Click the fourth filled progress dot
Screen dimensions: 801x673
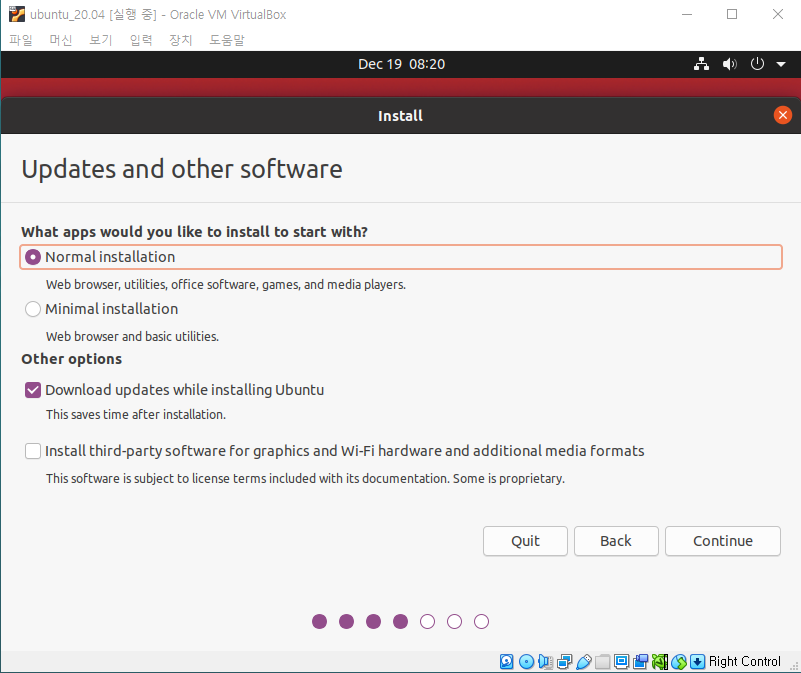click(x=400, y=621)
